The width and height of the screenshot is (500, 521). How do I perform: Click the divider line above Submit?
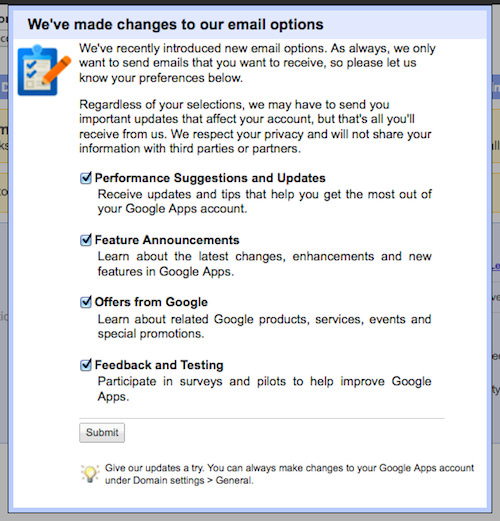[x=262, y=418]
